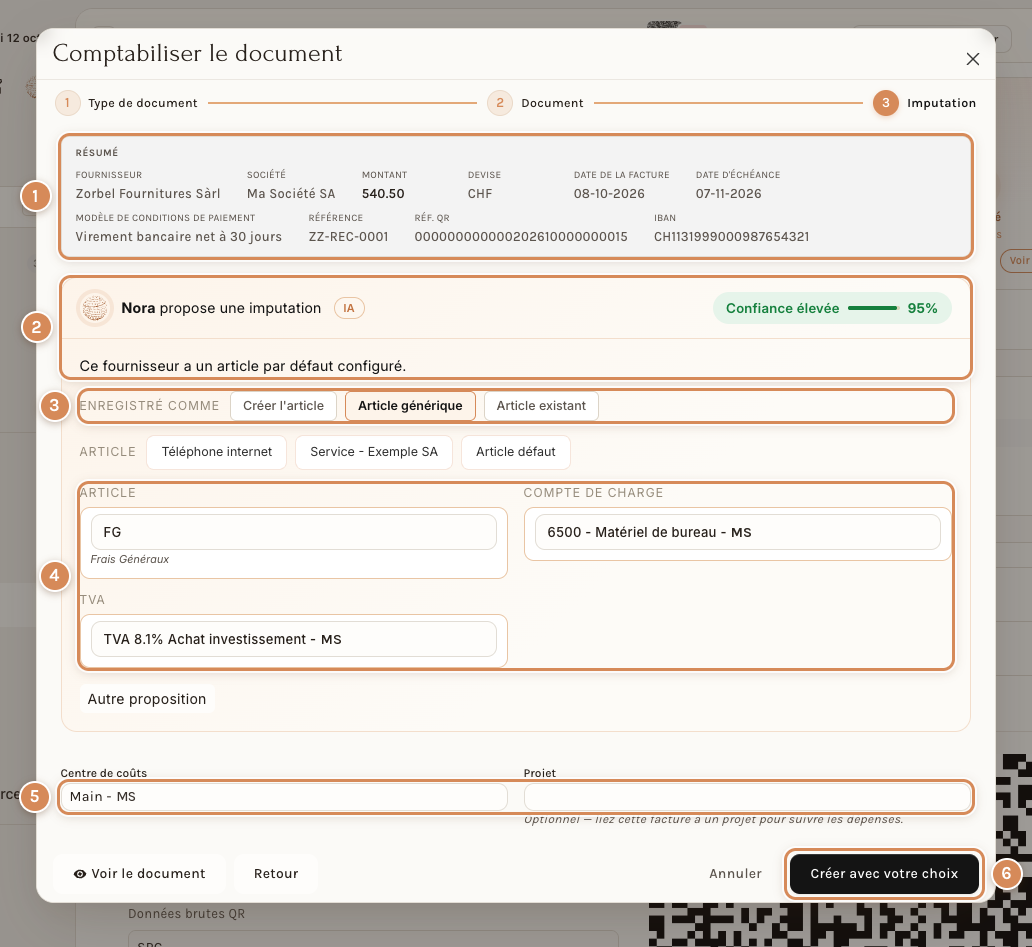This screenshot has height=947, width=1032.
Task: Go to step 1 Type de document
Action: 126,103
